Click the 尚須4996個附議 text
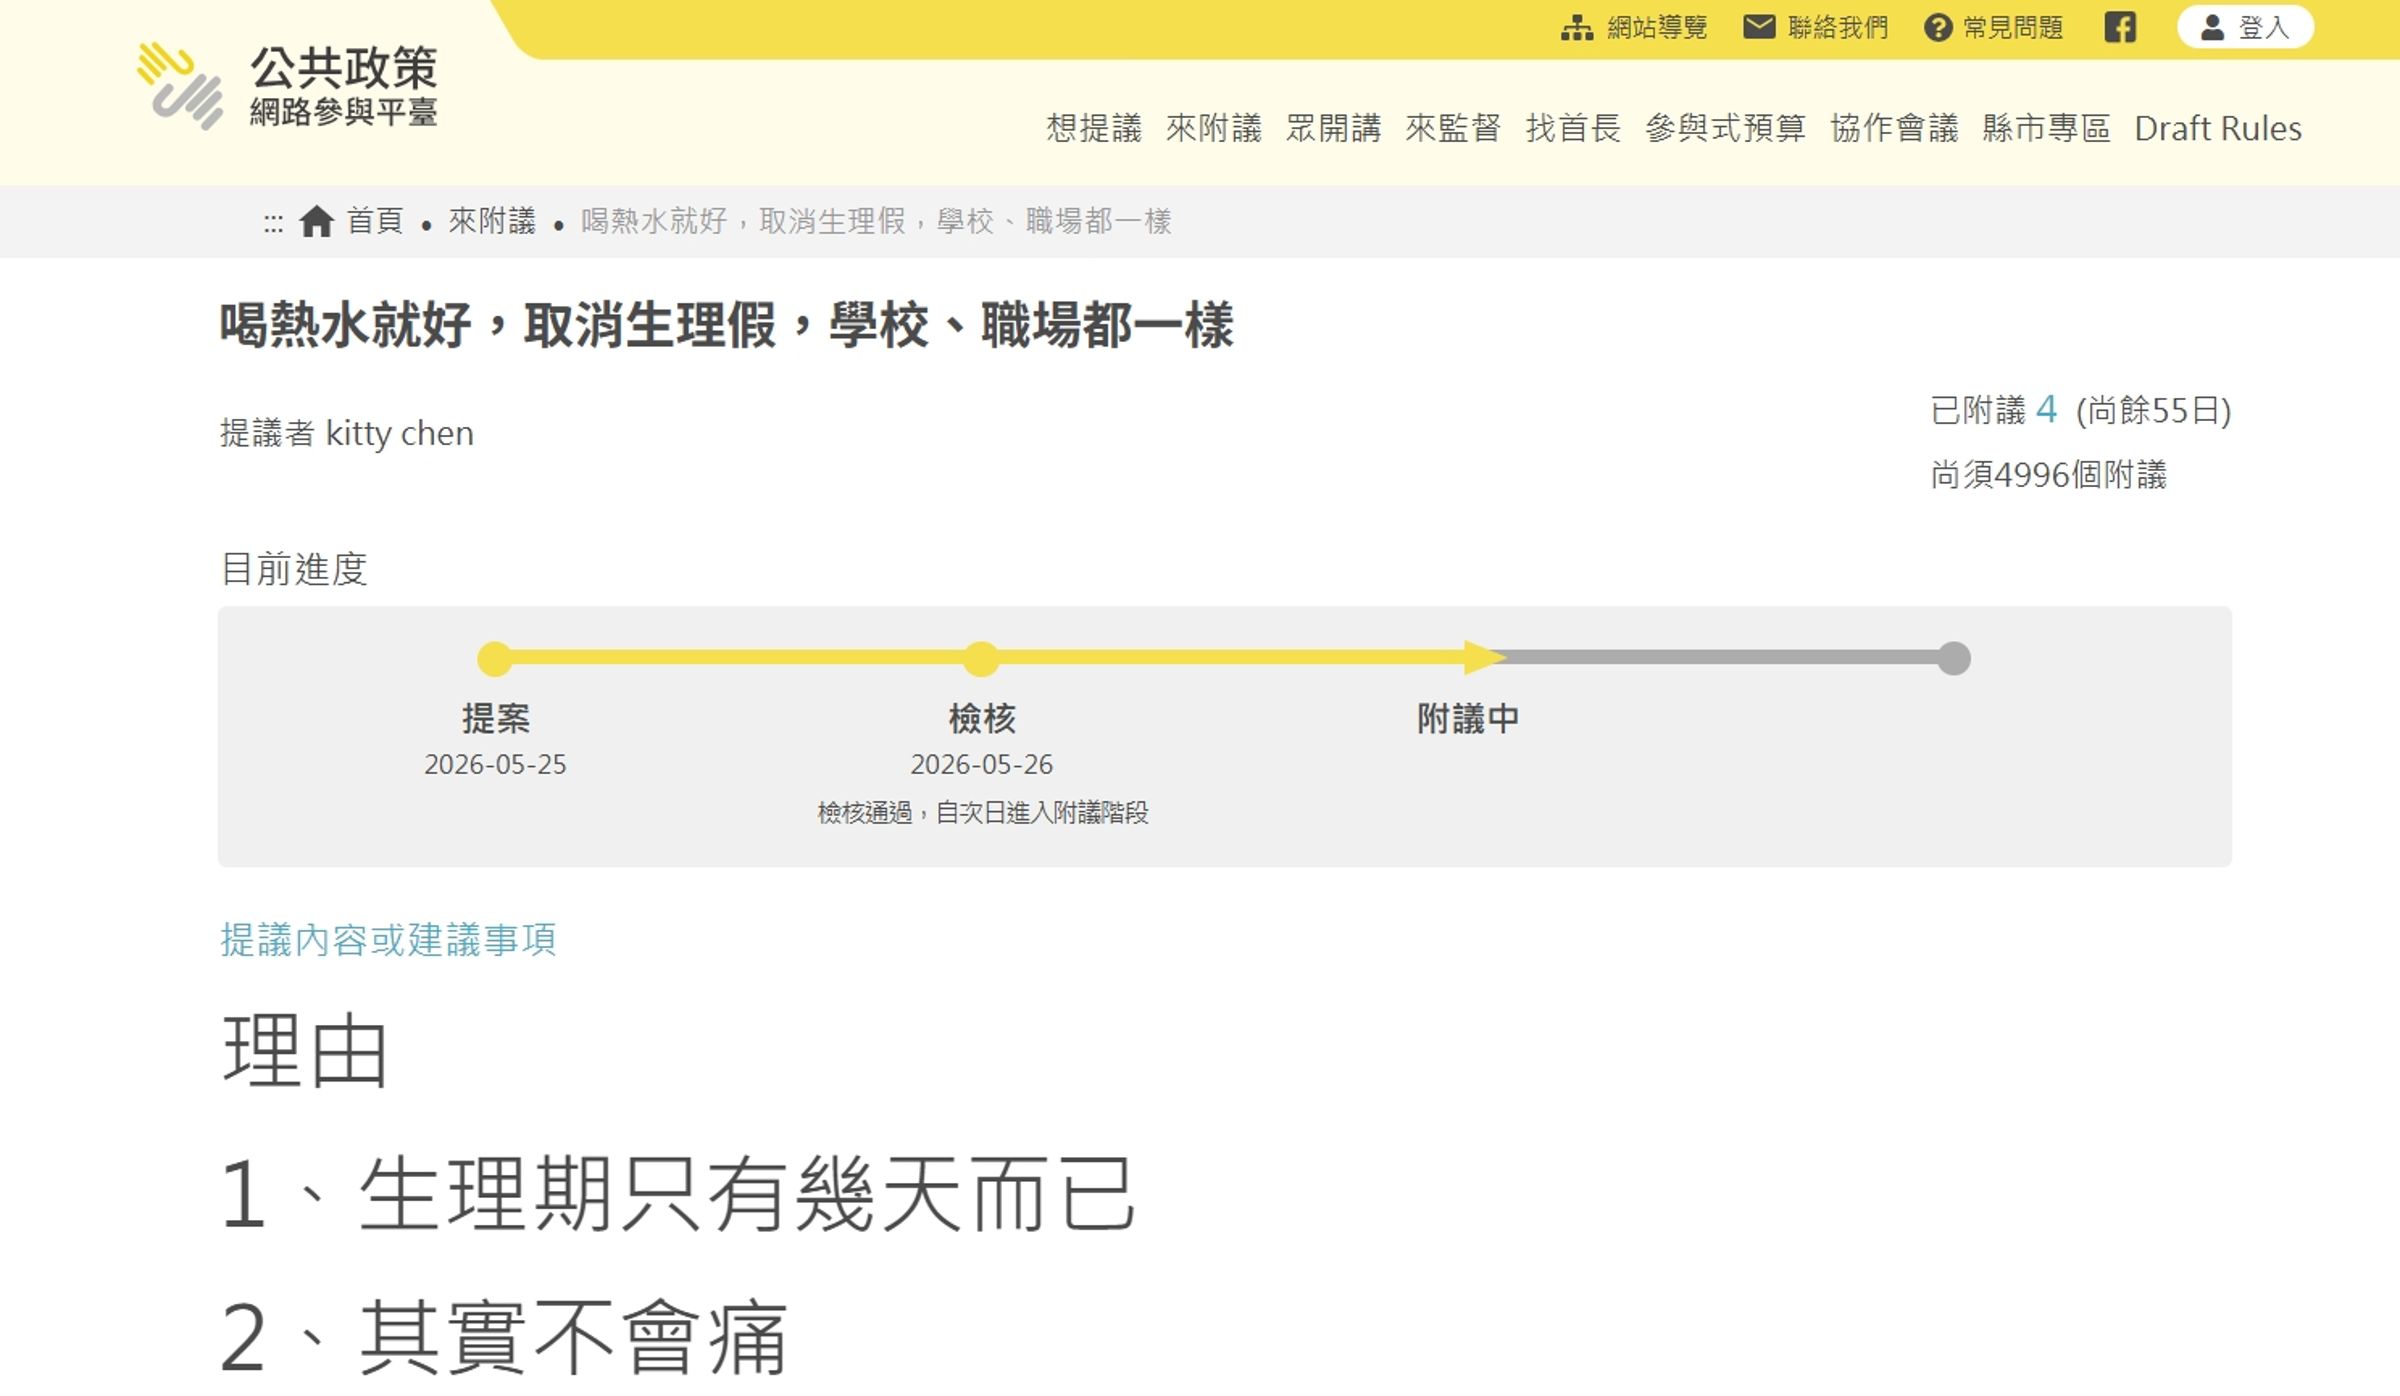Viewport: 2400px width, 1396px height. pos(2049,474)
